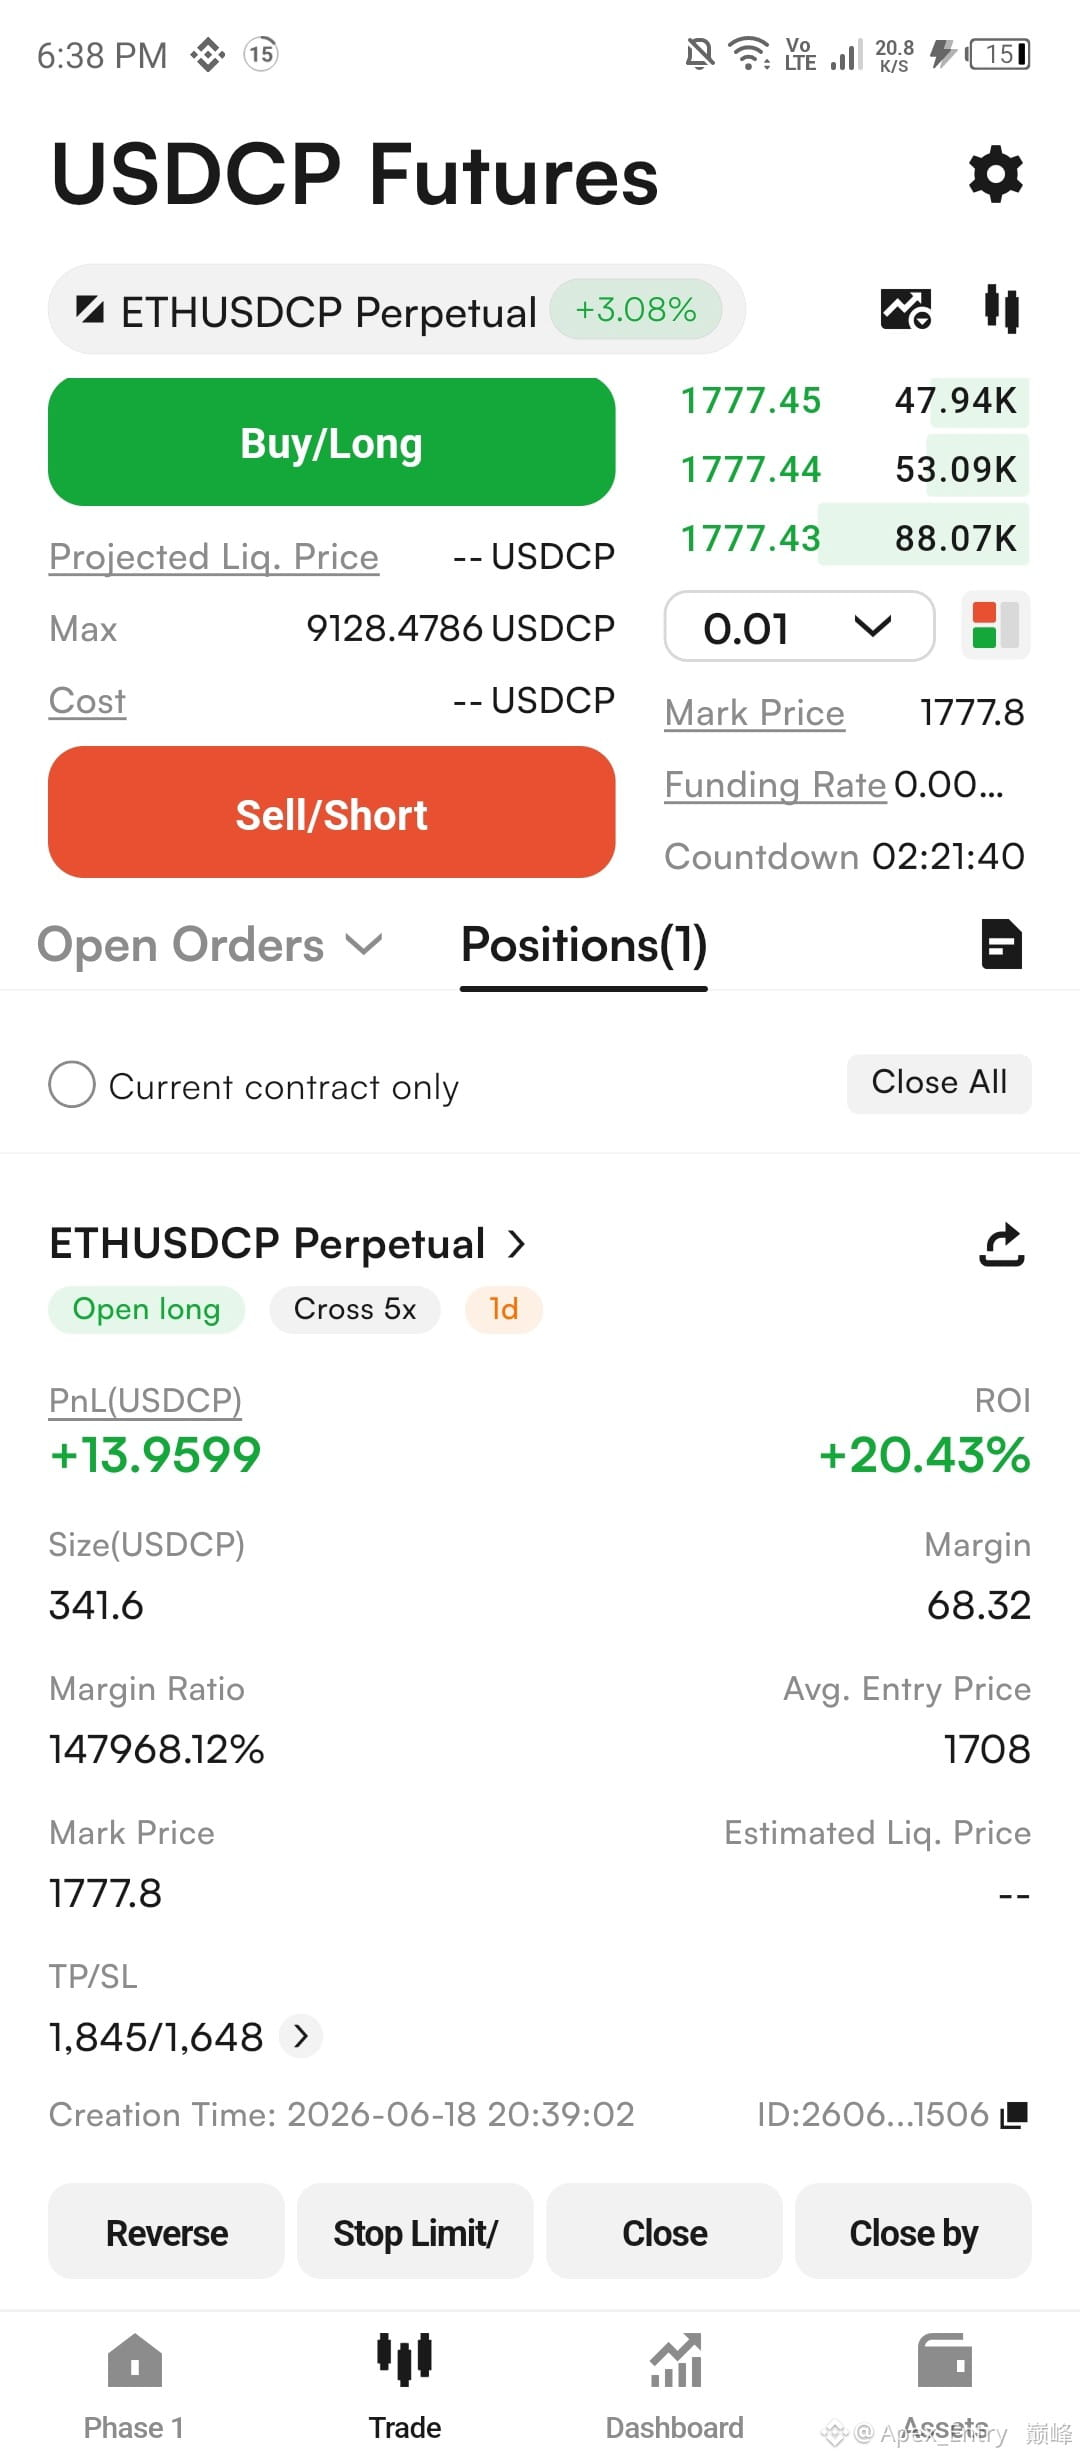Switch to the Positions(1) tab
Viewport: 1080px width, 2459px height.
(x=584, y=945)
